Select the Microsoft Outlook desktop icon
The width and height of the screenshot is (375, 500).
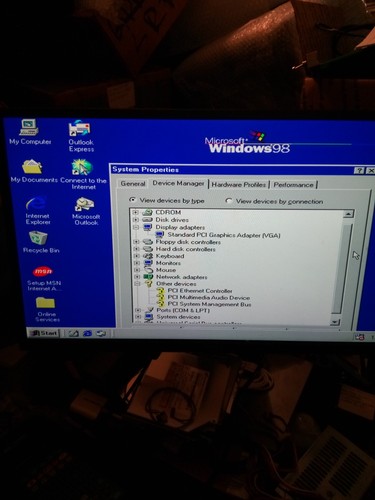click(85, 211)
